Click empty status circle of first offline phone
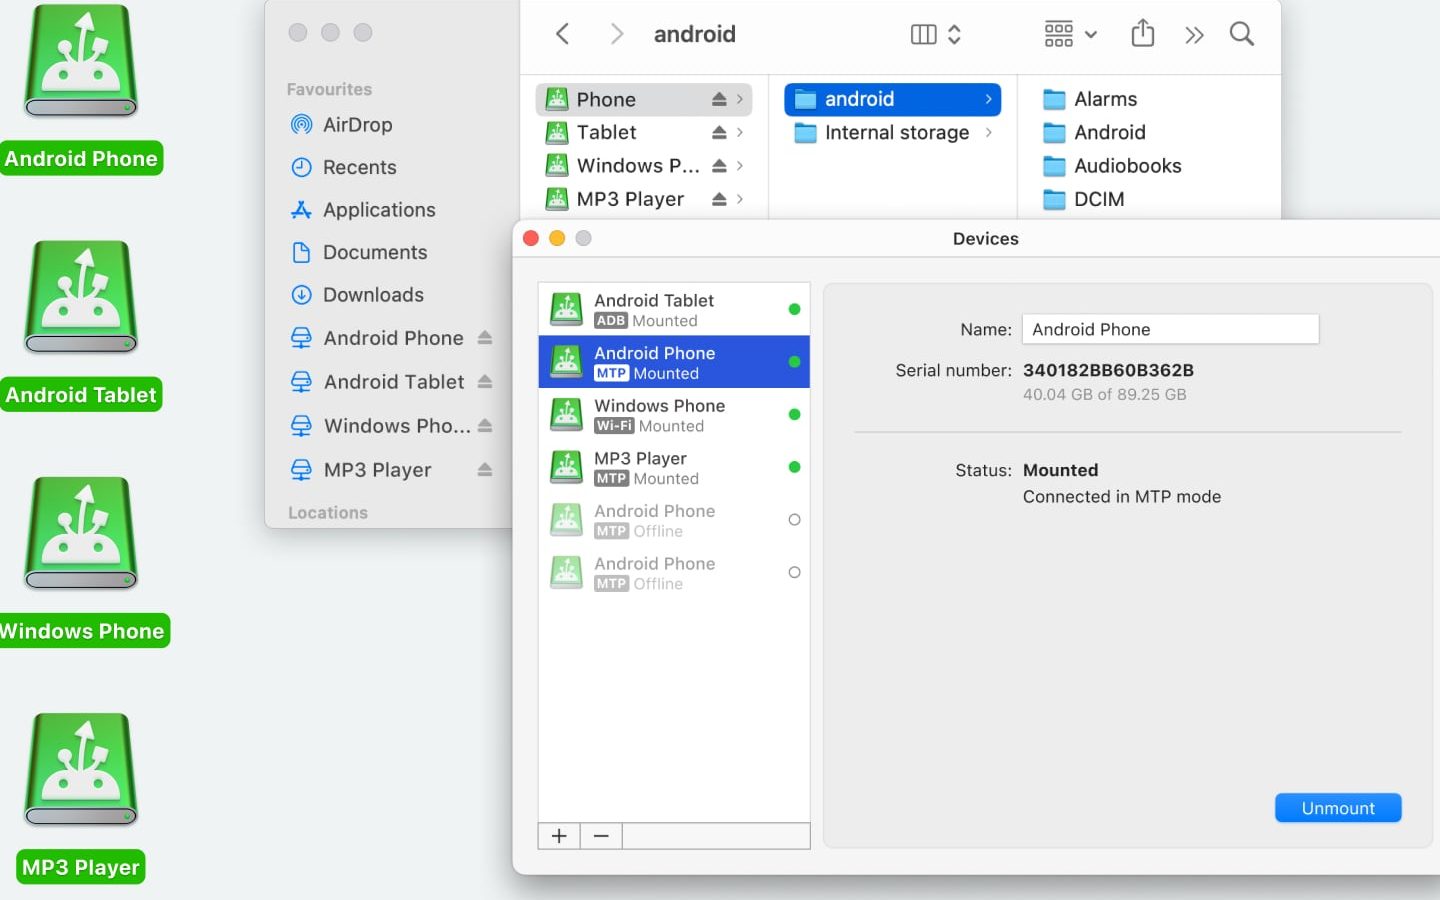Image resolution: width=1440 pixels, height=900 pixels. tap(794, 519)
